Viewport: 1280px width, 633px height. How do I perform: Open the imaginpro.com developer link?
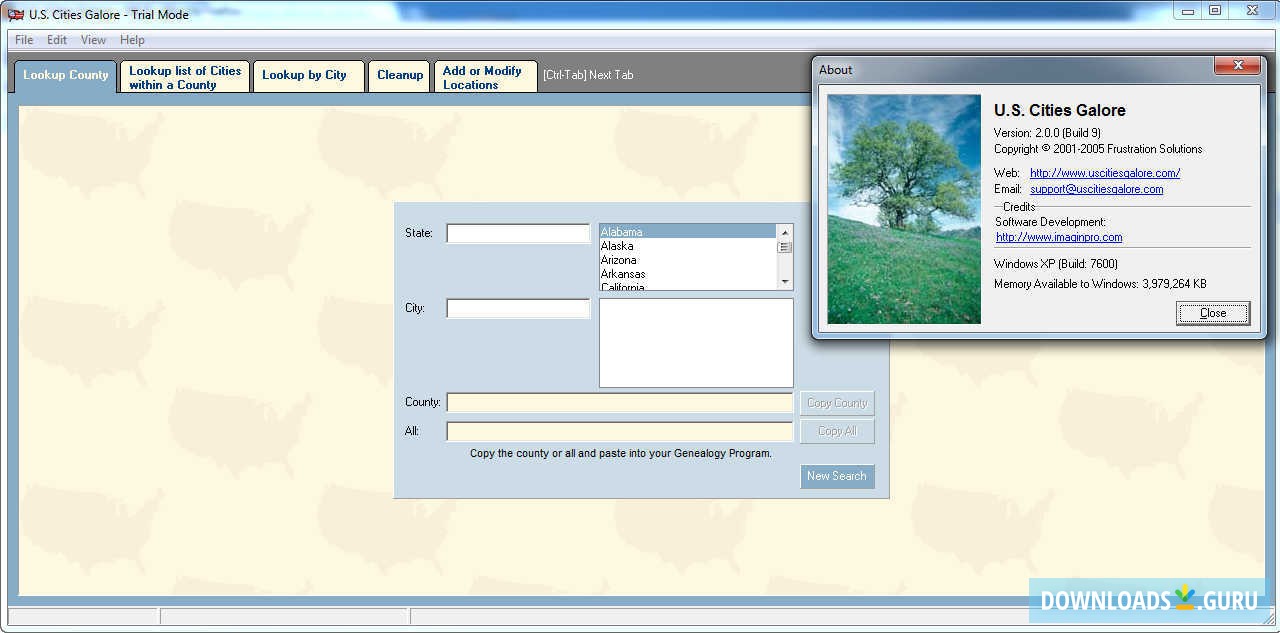[x=1059, y=237]
